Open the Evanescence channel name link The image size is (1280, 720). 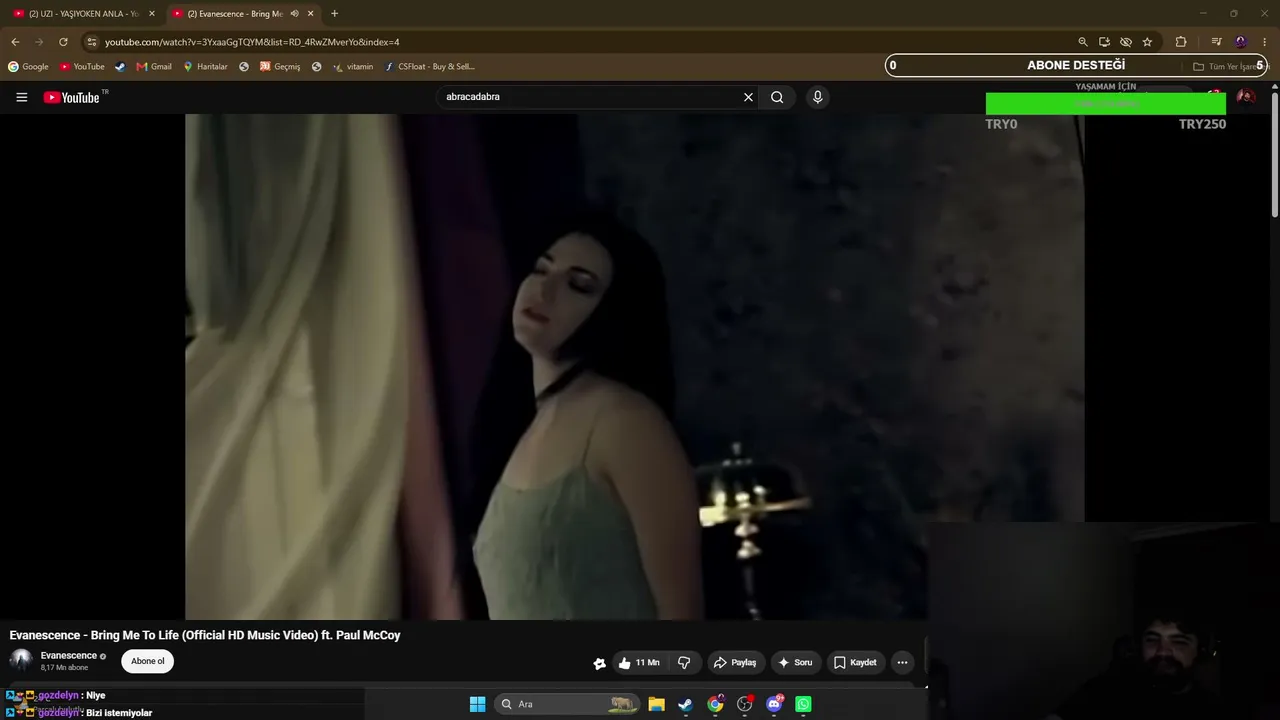tap(69, 656)
